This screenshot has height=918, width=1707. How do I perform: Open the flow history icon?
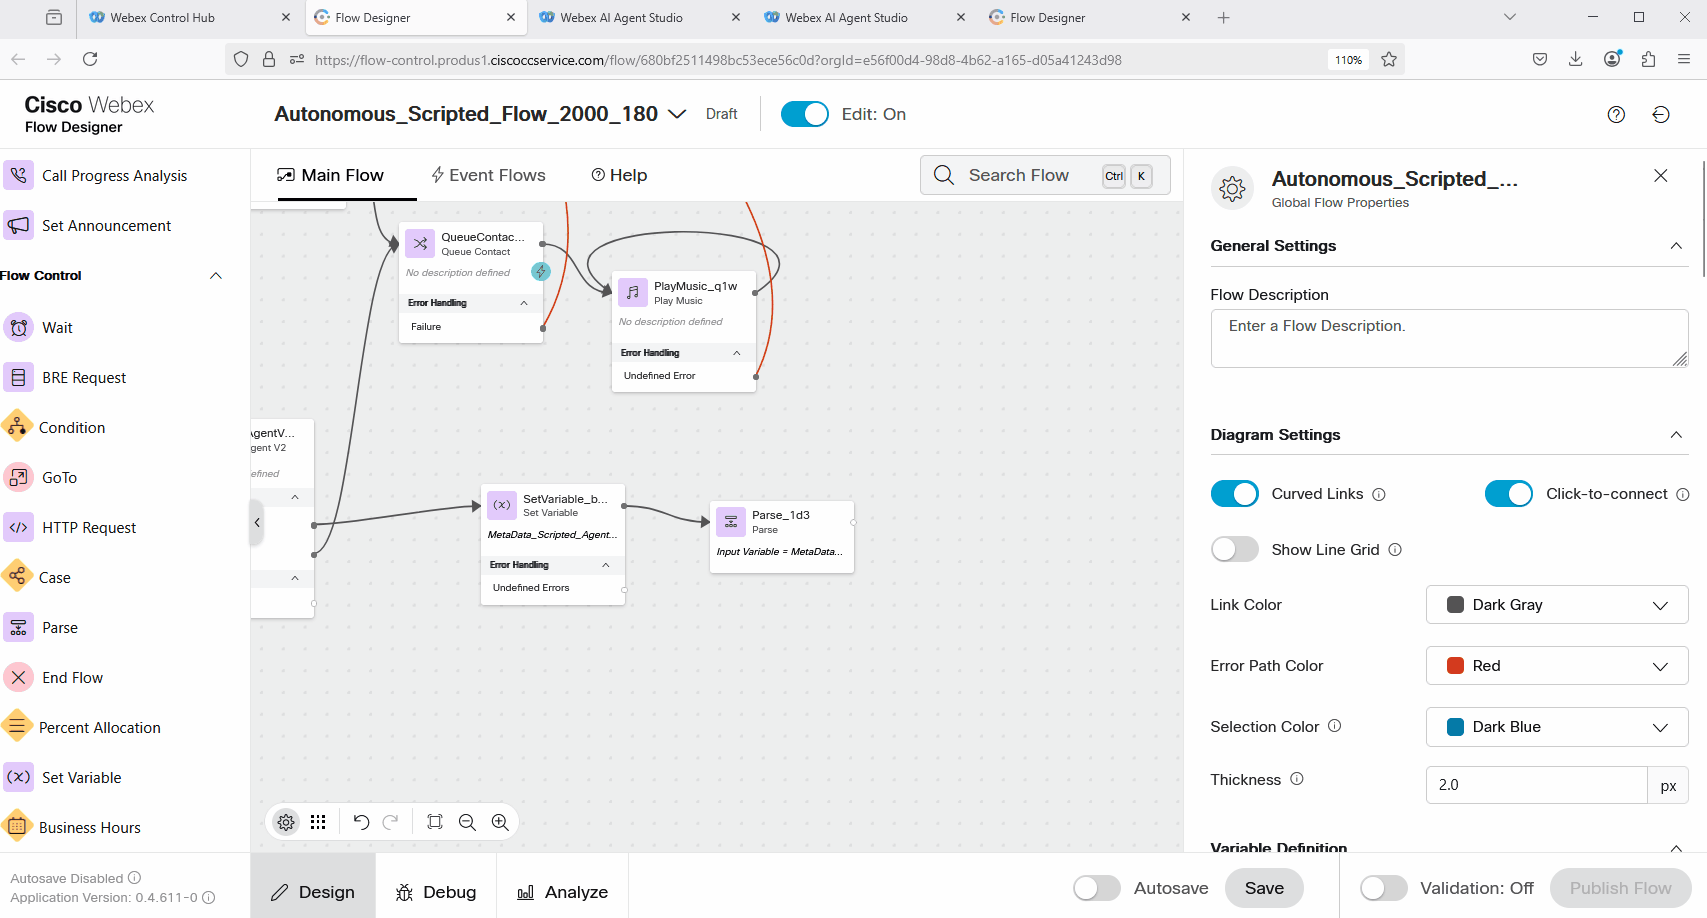click(1661, 115)
